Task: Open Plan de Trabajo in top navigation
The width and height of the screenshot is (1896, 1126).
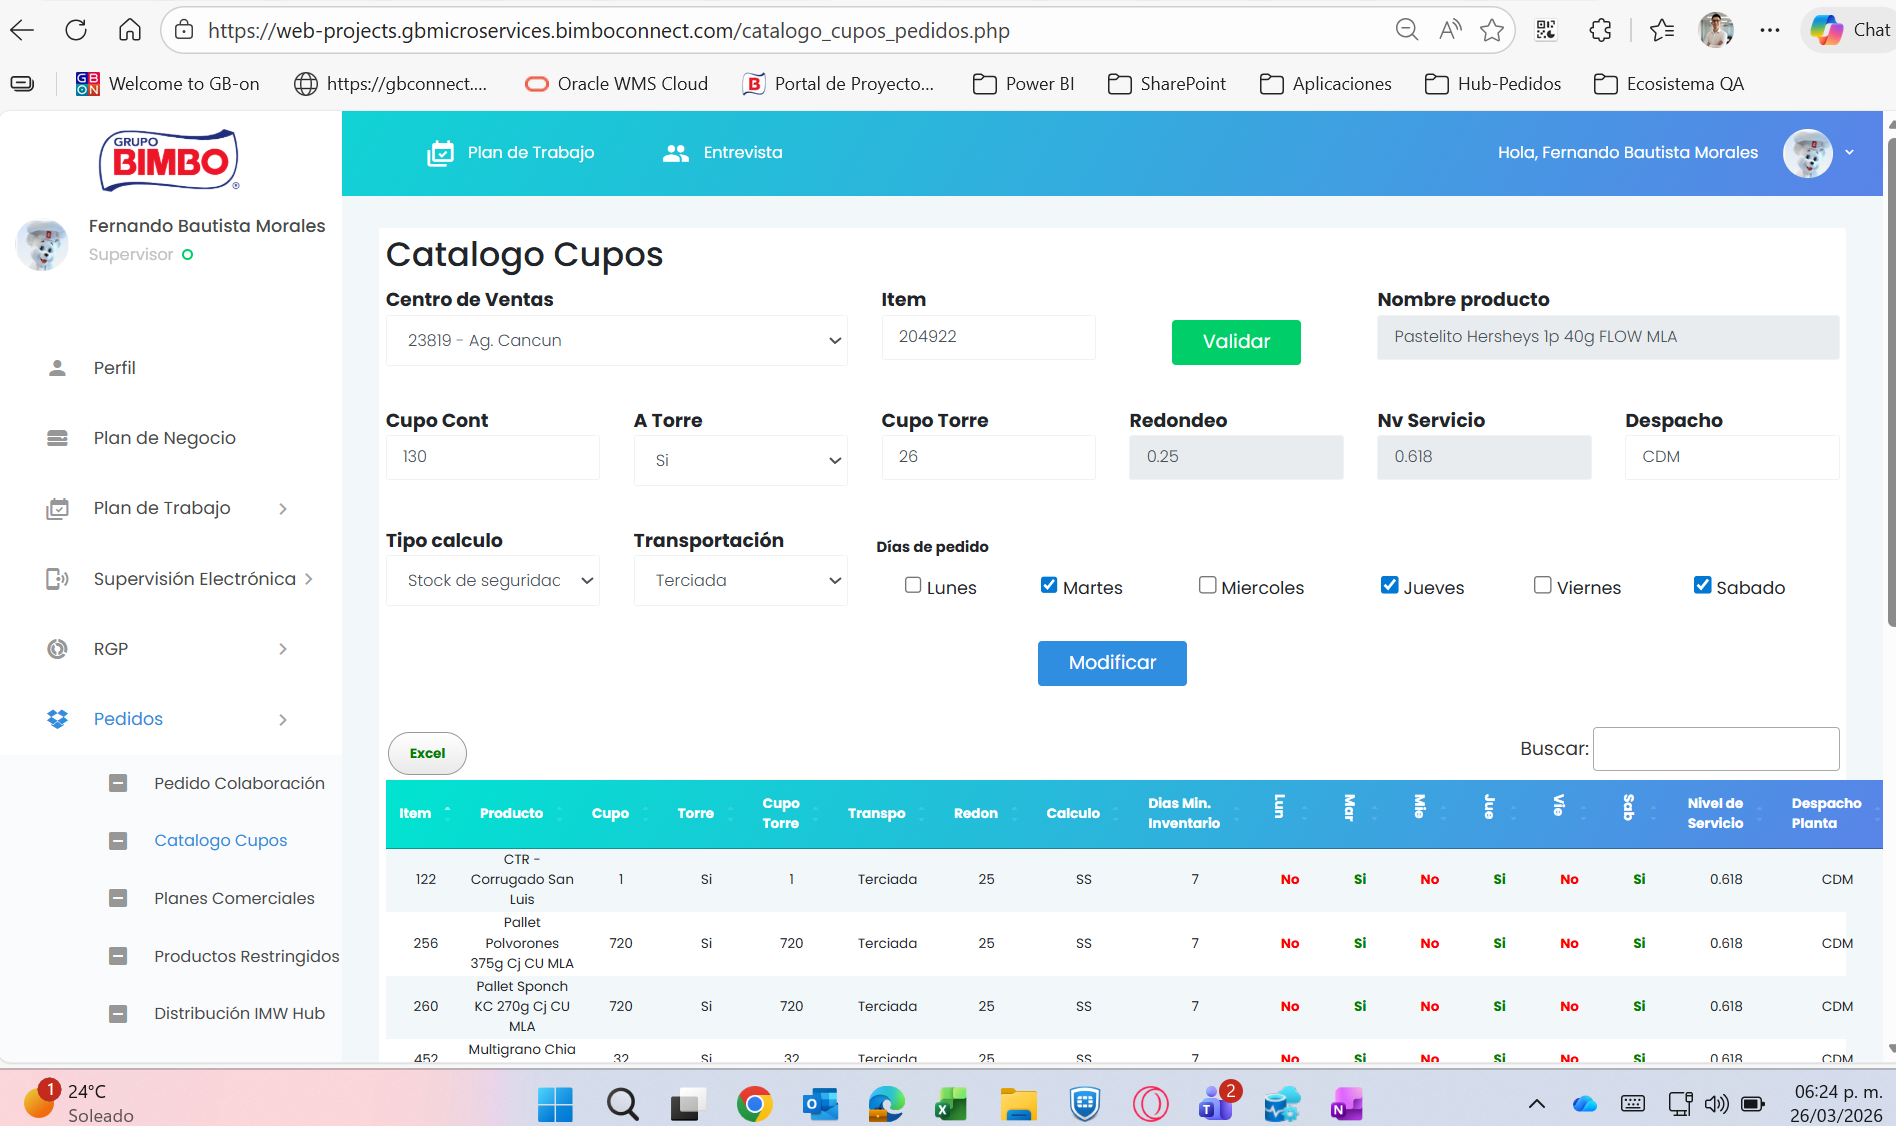Action: click(x=511, y=153)
